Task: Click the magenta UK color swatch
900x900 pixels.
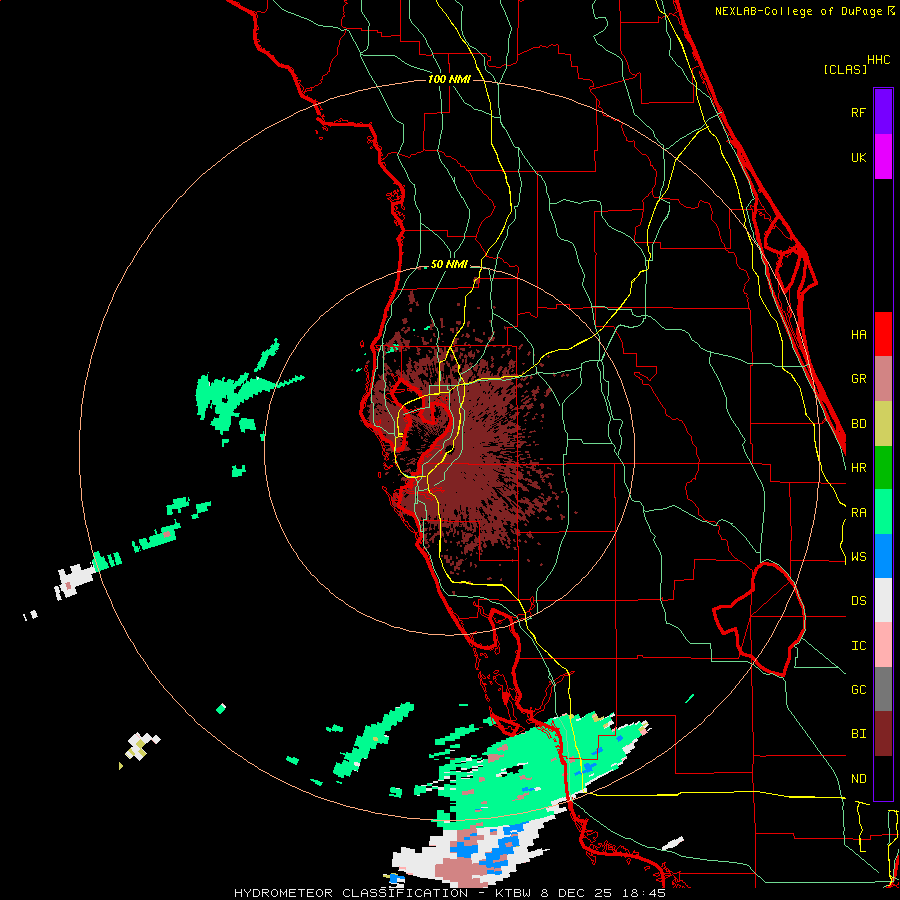Action: coord(883,157)
